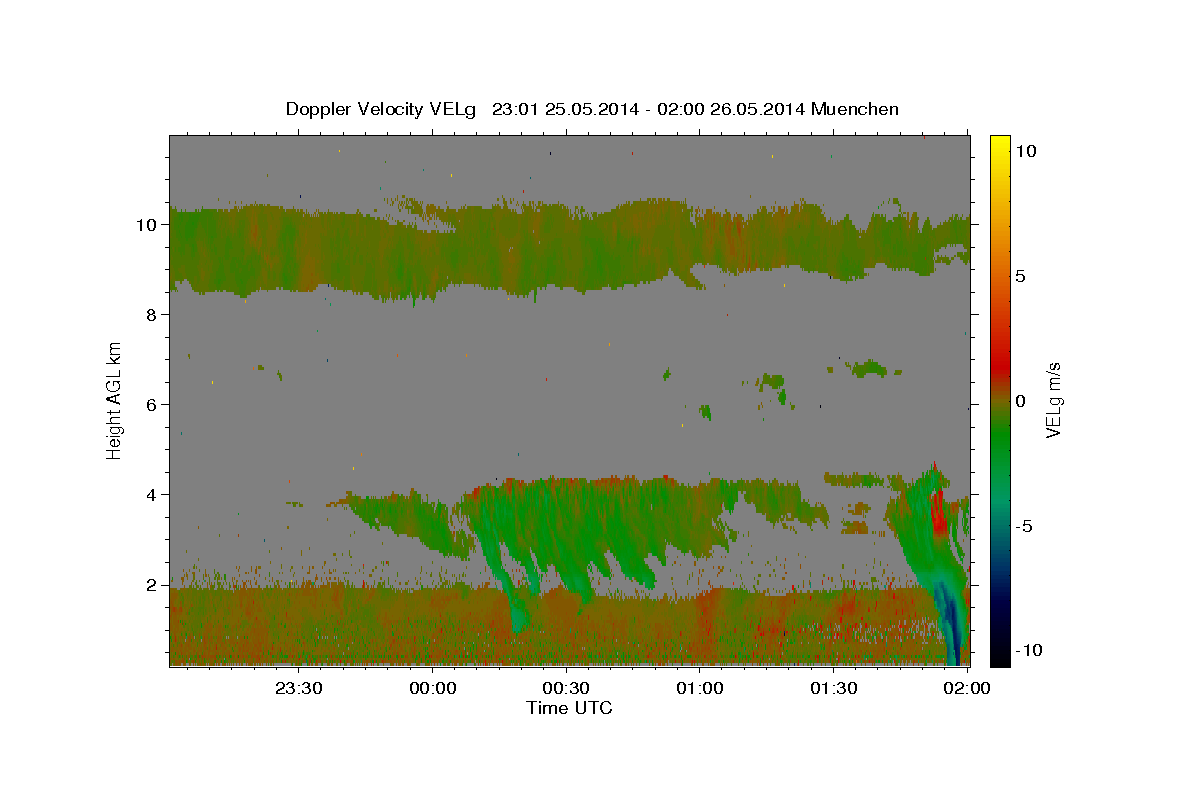Click the 00:00 time tick label

433,689
